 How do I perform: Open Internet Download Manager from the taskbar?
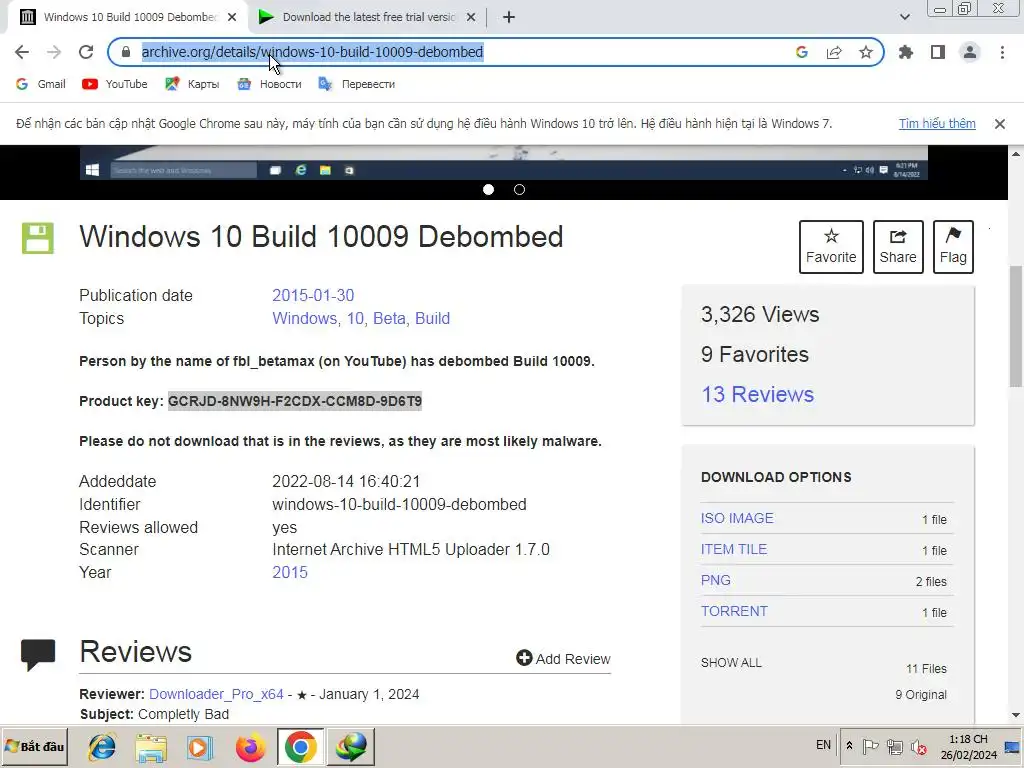coord(351,747)
